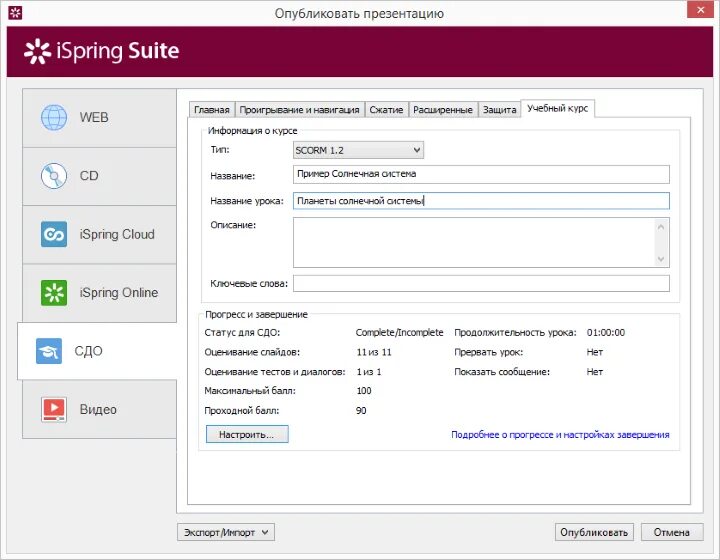
Task: Click the CD sidebar label
Action: point(89,176)
